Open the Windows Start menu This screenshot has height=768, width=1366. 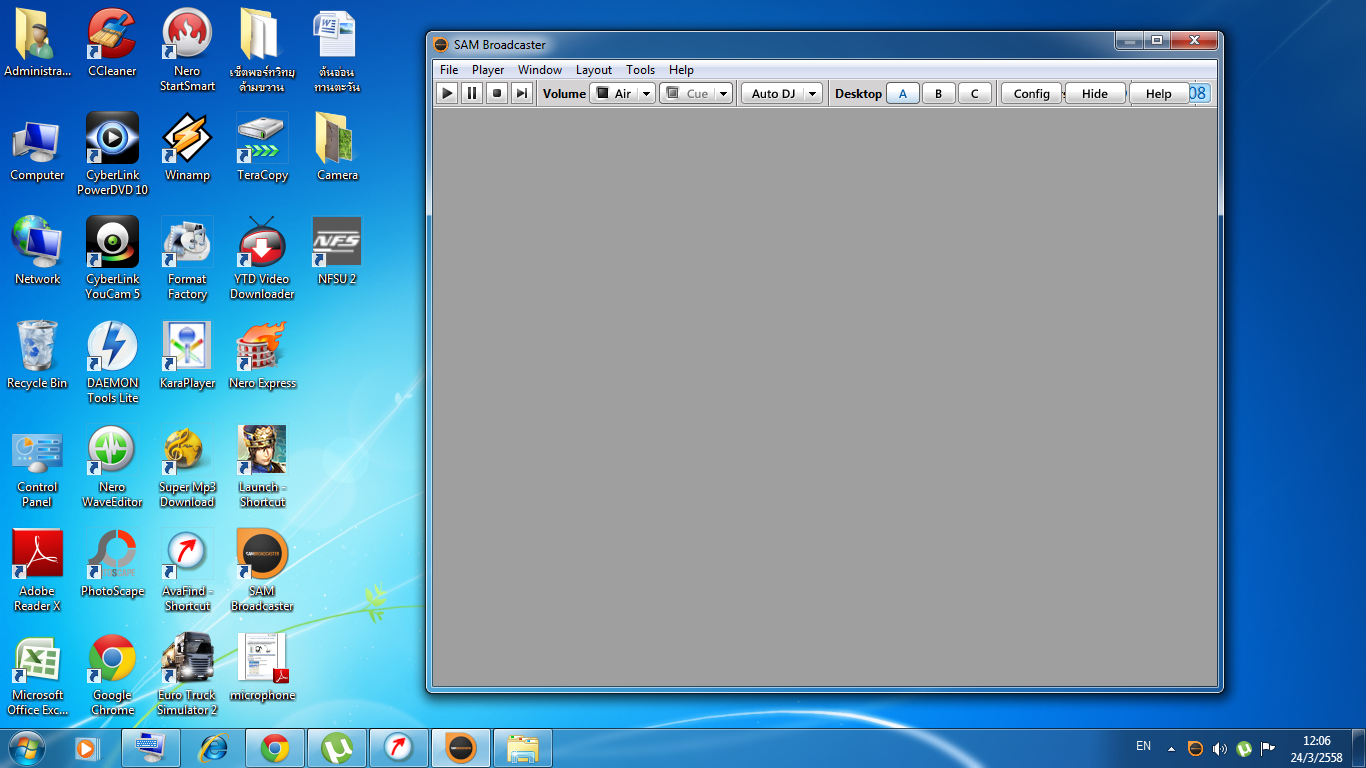27,748
